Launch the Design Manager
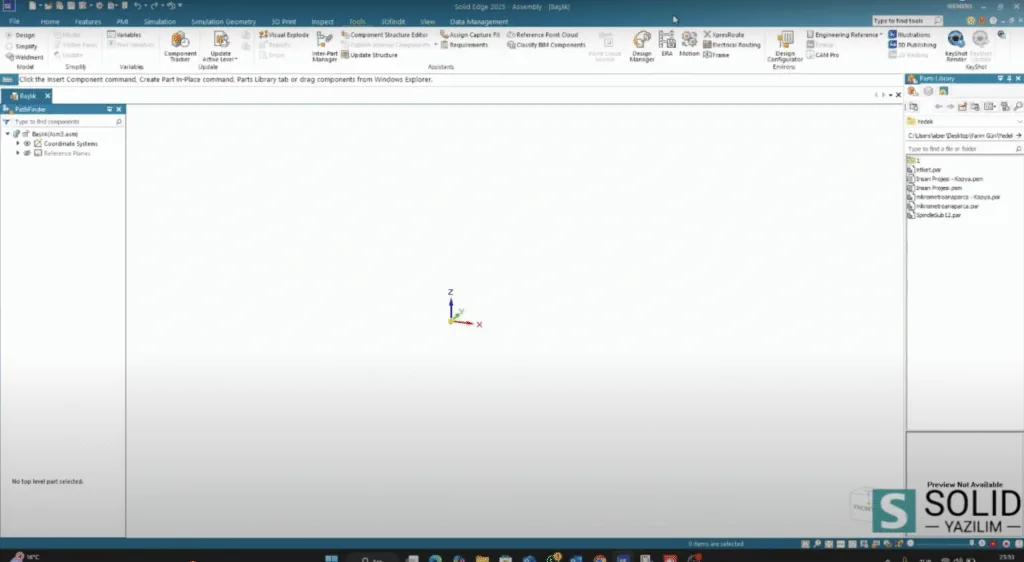Screen dimensions: 1024x562 (641, 46)
